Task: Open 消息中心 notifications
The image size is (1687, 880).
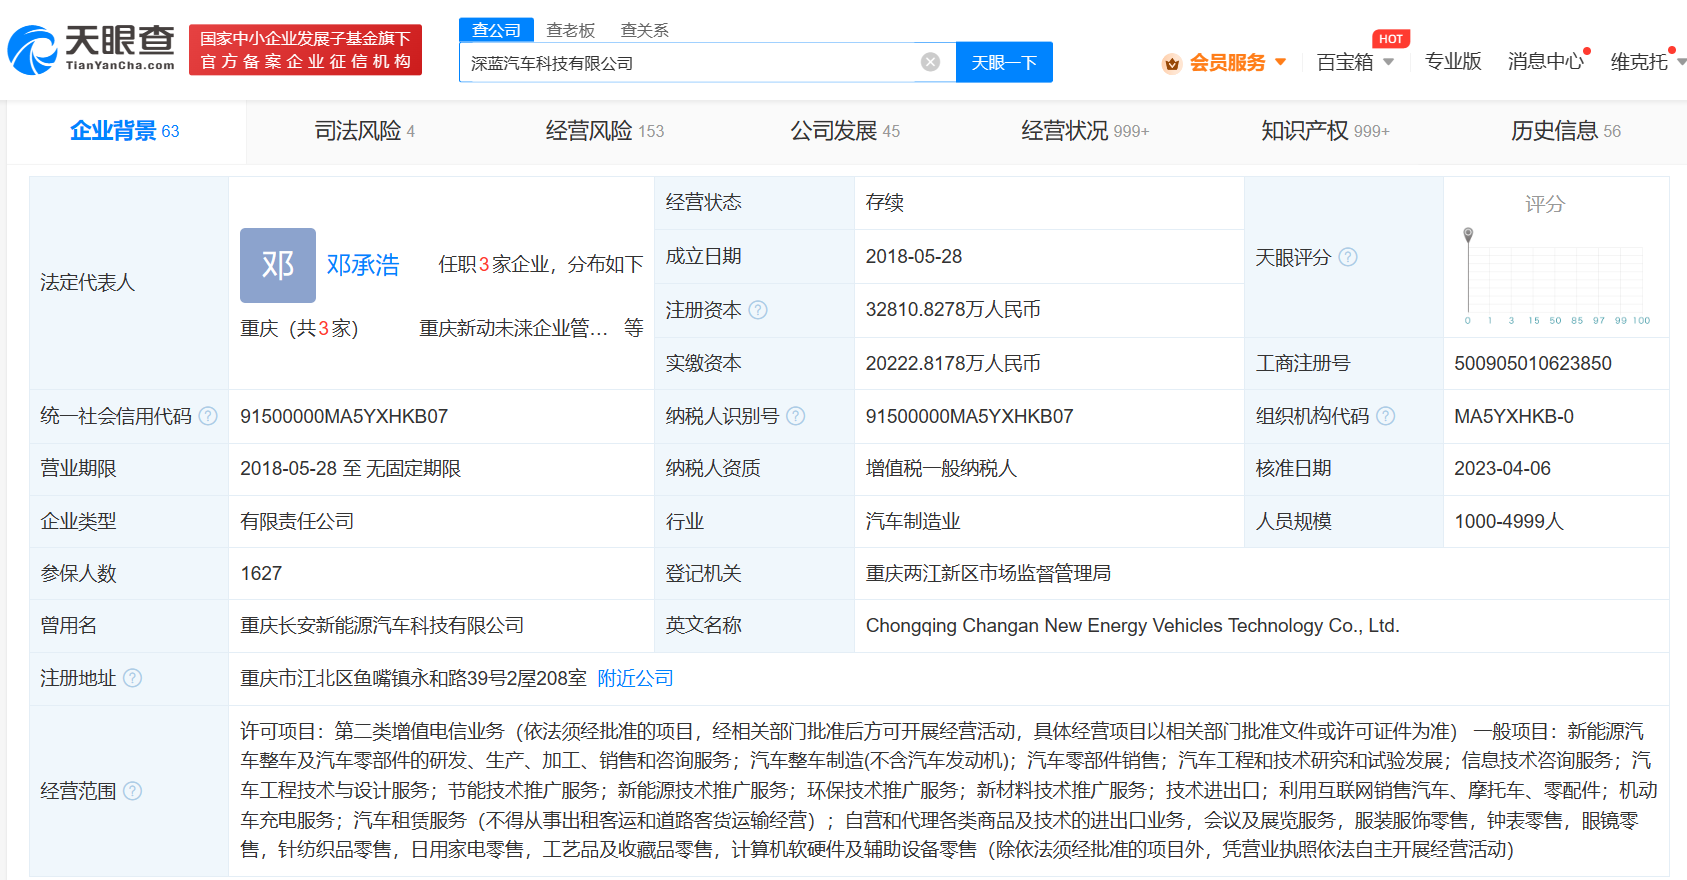Action: 1546,62
